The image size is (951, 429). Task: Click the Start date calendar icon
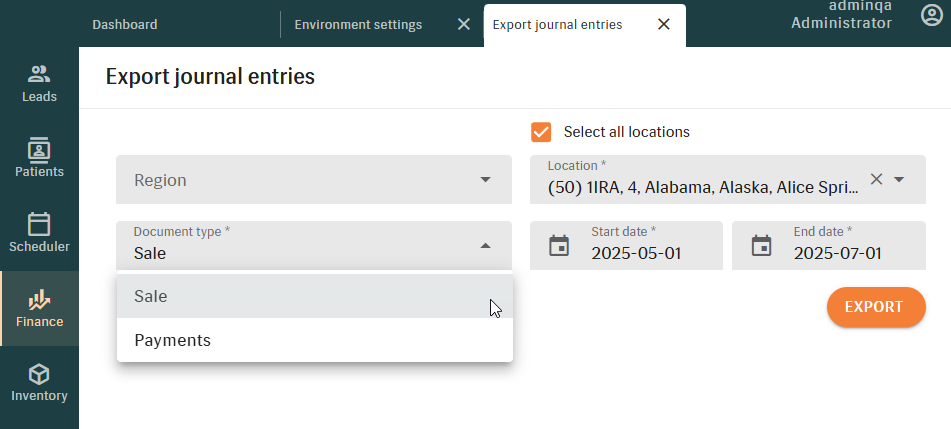559,246
